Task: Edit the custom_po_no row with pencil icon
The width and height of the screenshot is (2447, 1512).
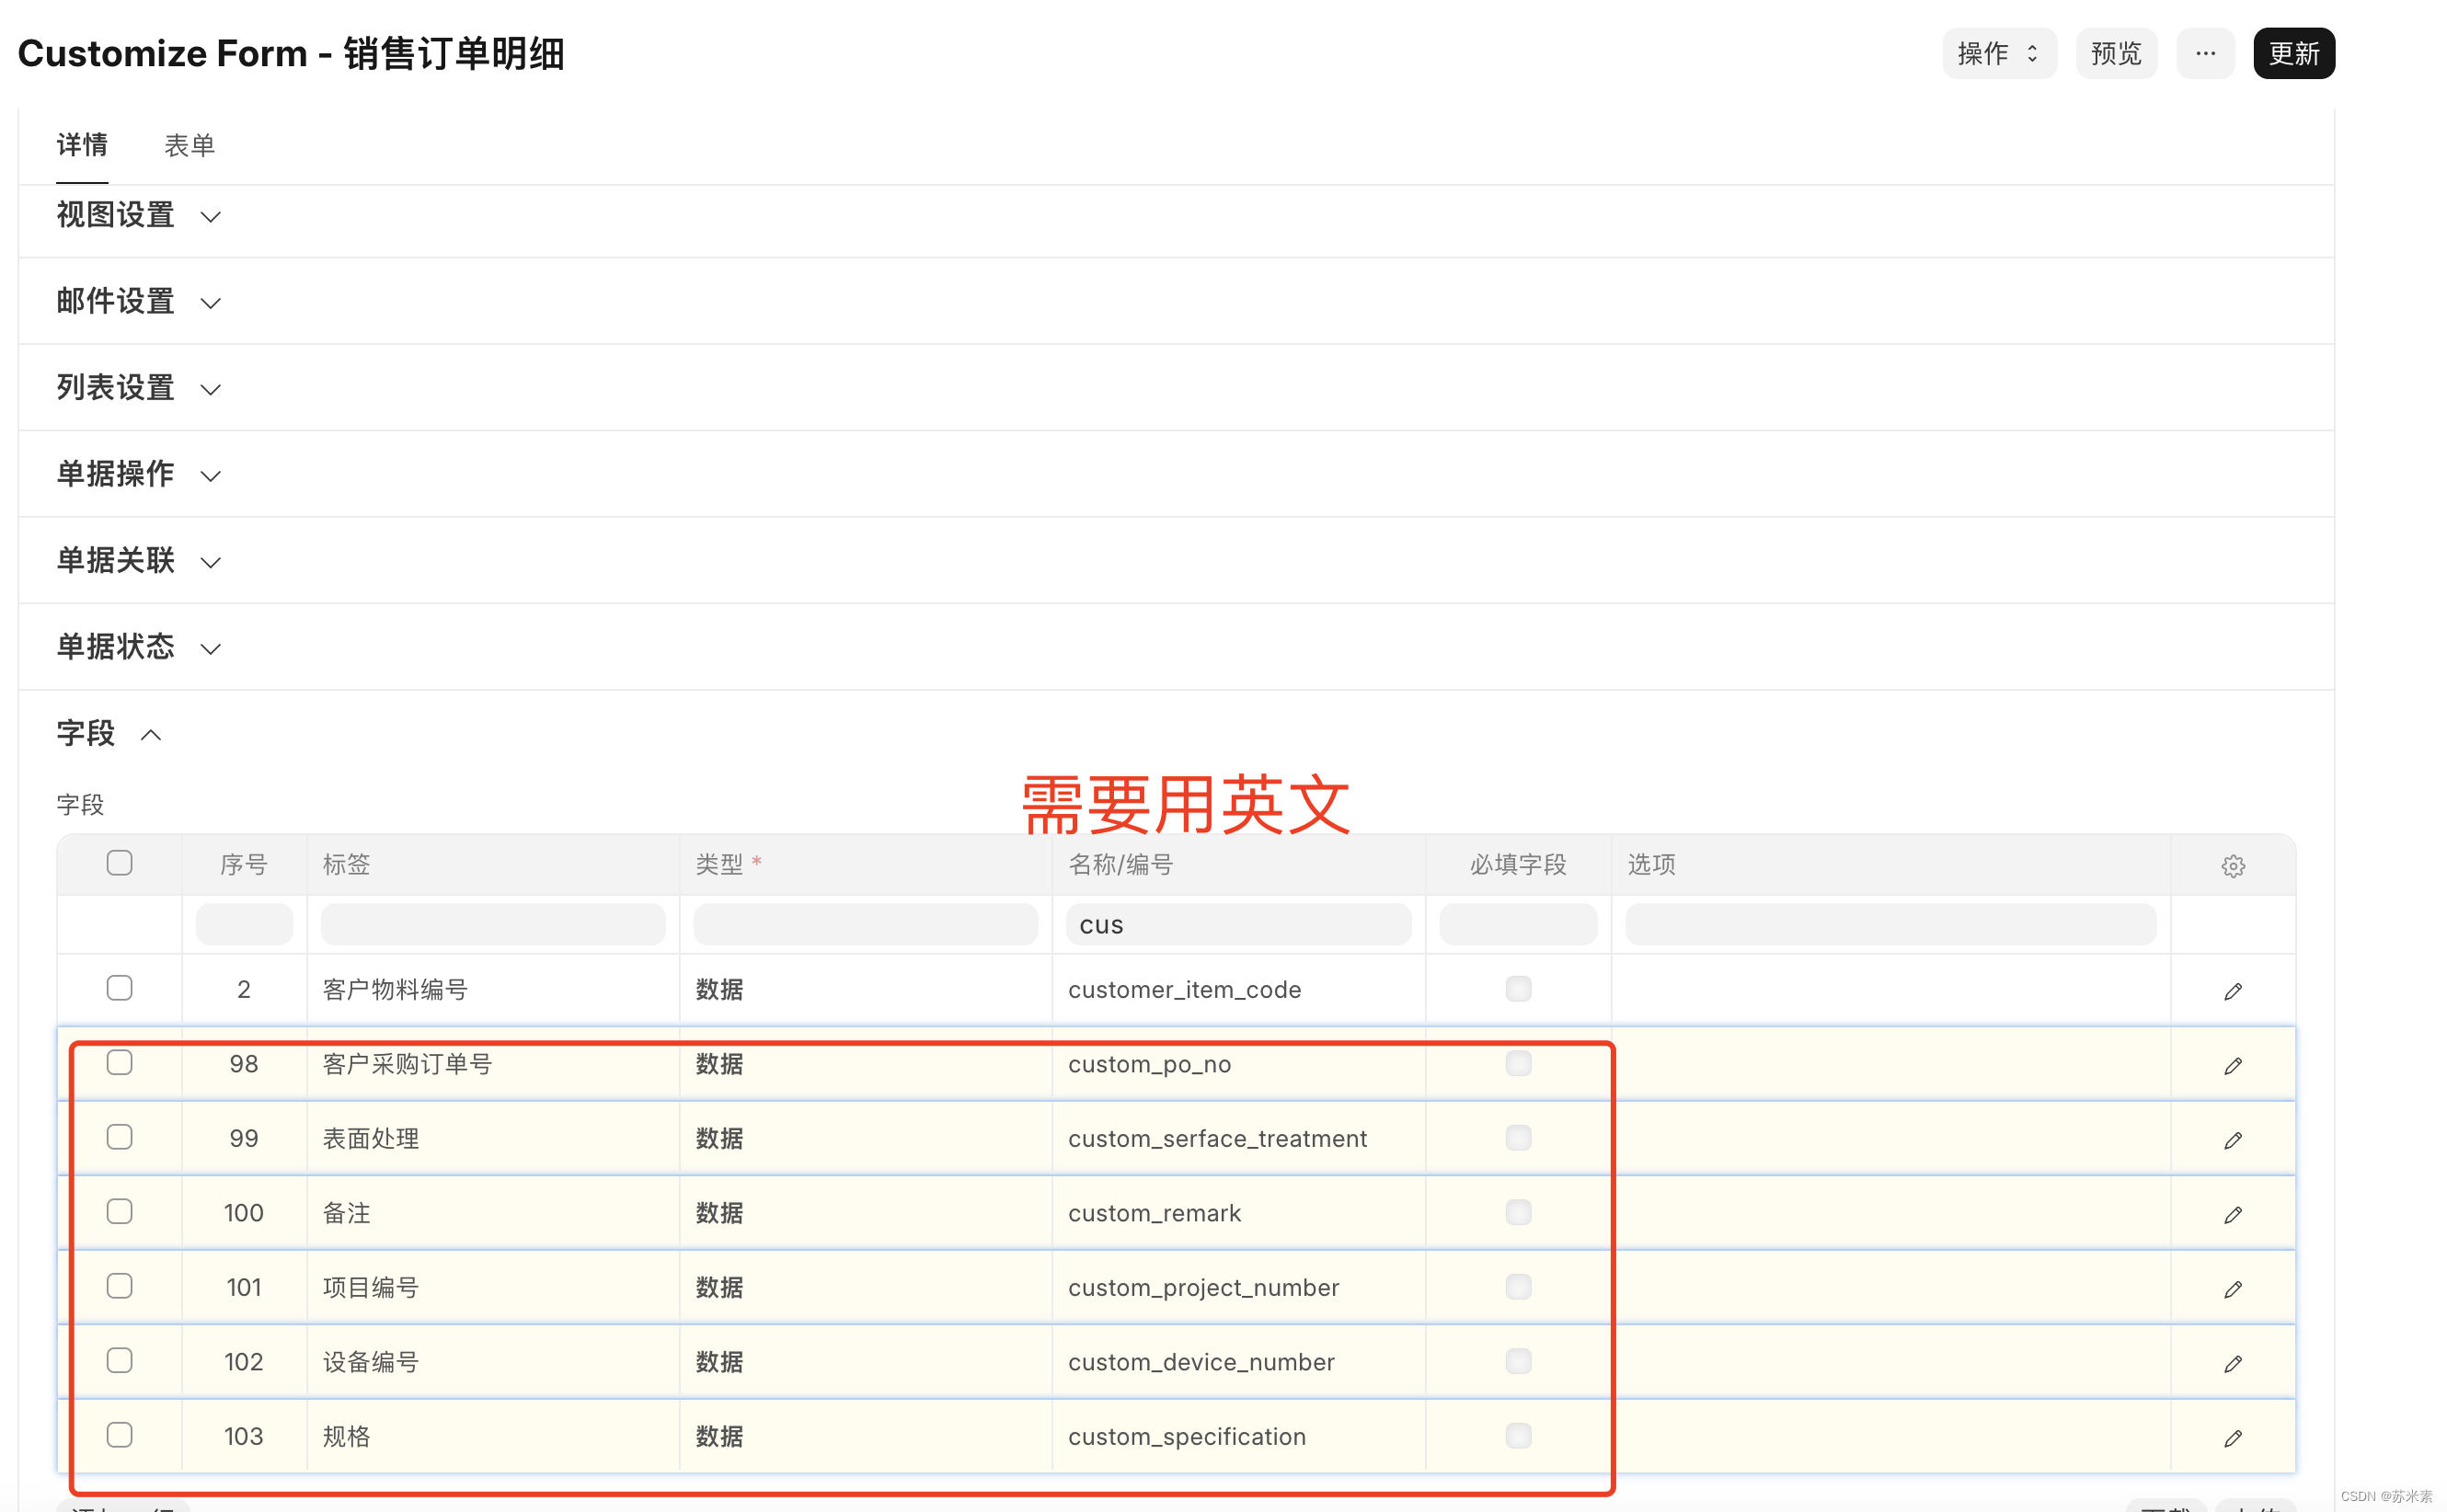Action: point(2232,1066)
